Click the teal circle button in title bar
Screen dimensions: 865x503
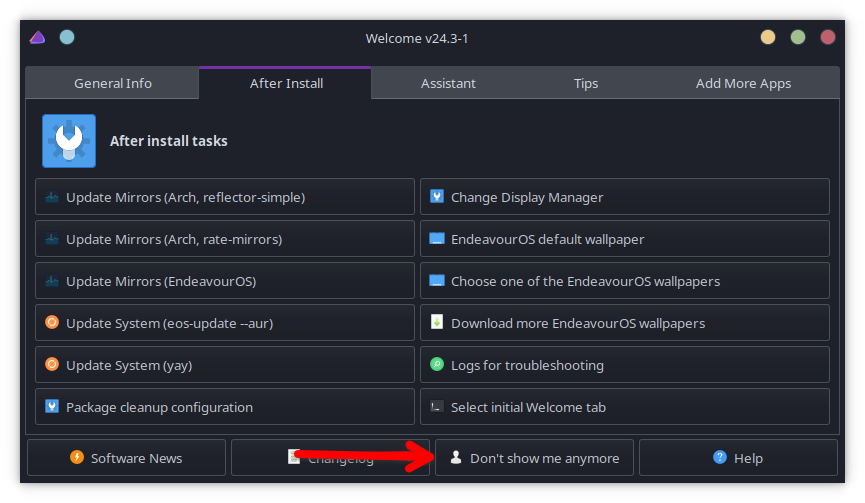coord(67,37)
